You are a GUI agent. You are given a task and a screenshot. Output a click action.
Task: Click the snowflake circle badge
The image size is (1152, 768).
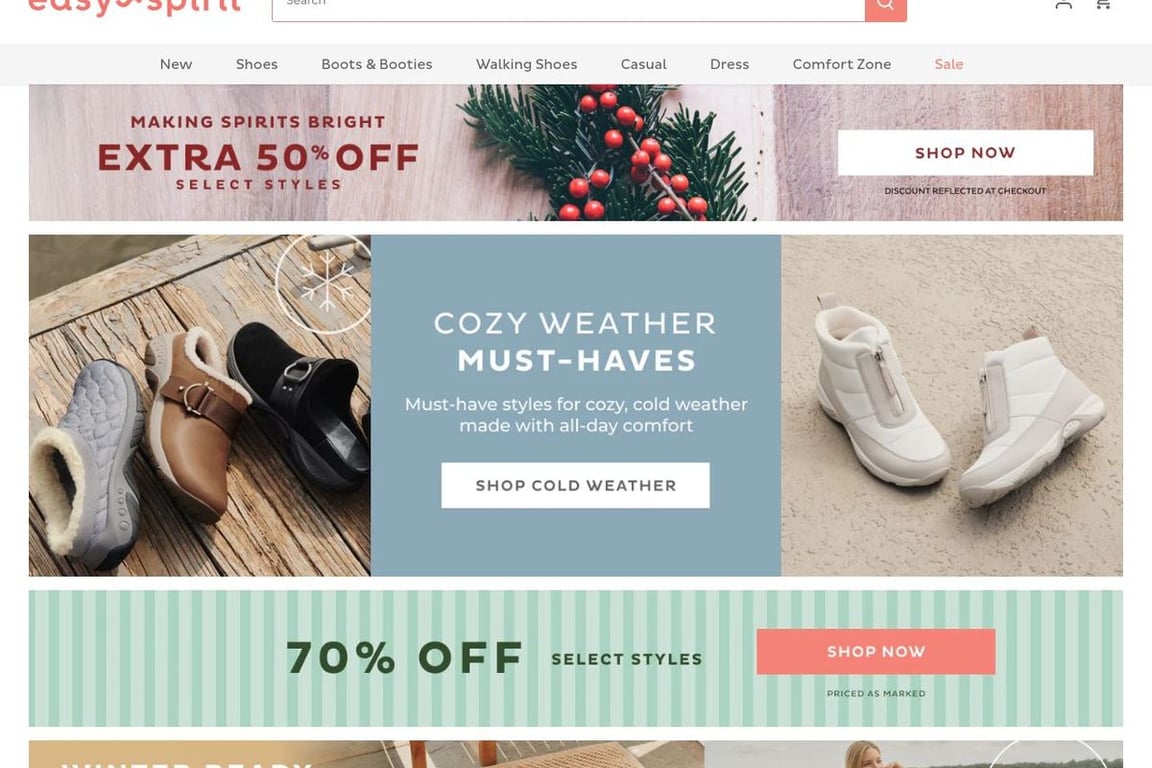325,284
